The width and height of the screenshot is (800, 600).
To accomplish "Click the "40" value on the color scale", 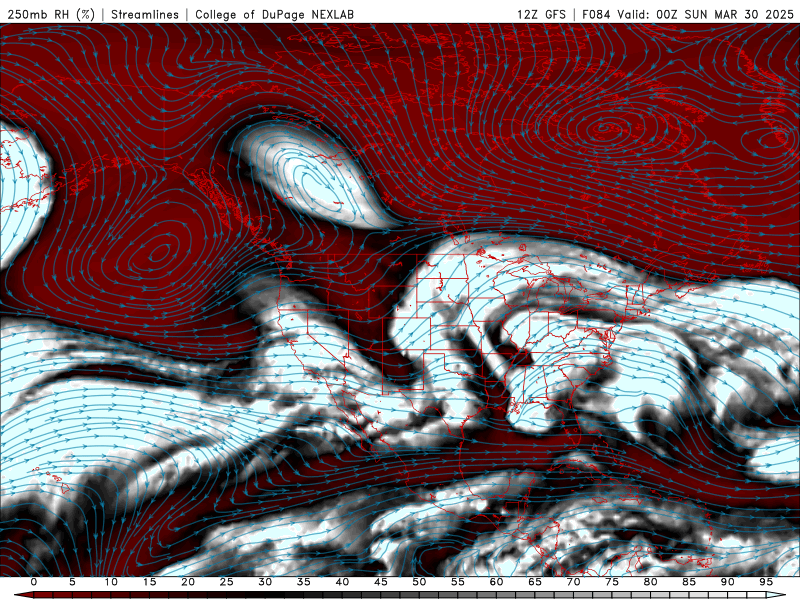I will [x=342, y=582].
